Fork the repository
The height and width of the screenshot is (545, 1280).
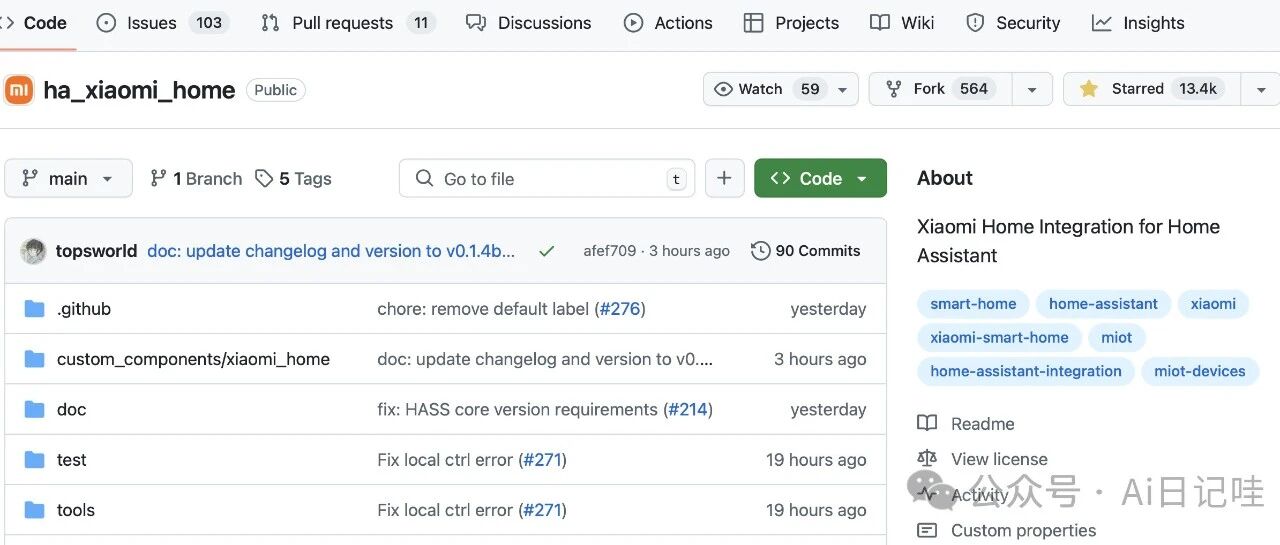[940, 89]
